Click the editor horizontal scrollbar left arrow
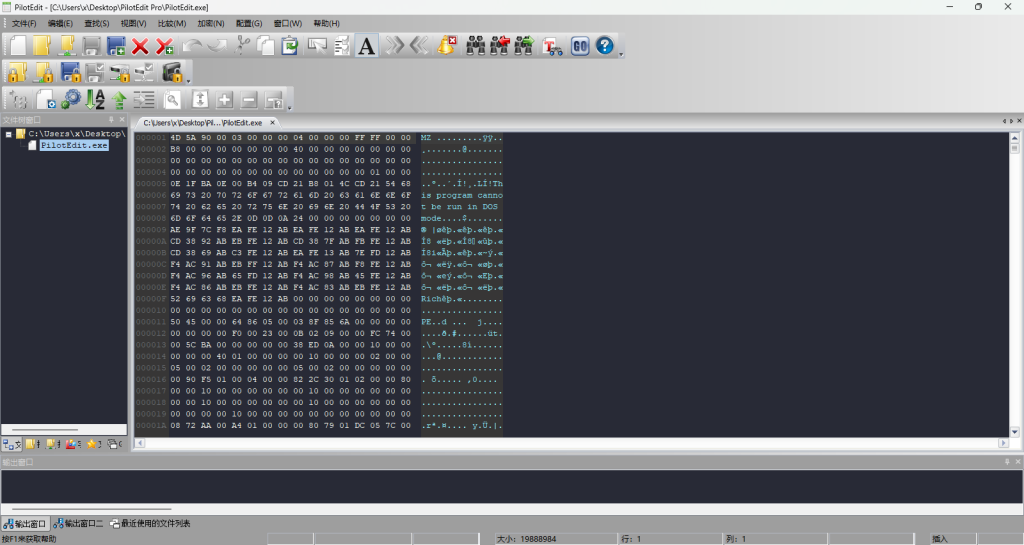This screenshot has height=545, width=1024. click(x=139, y=443)
